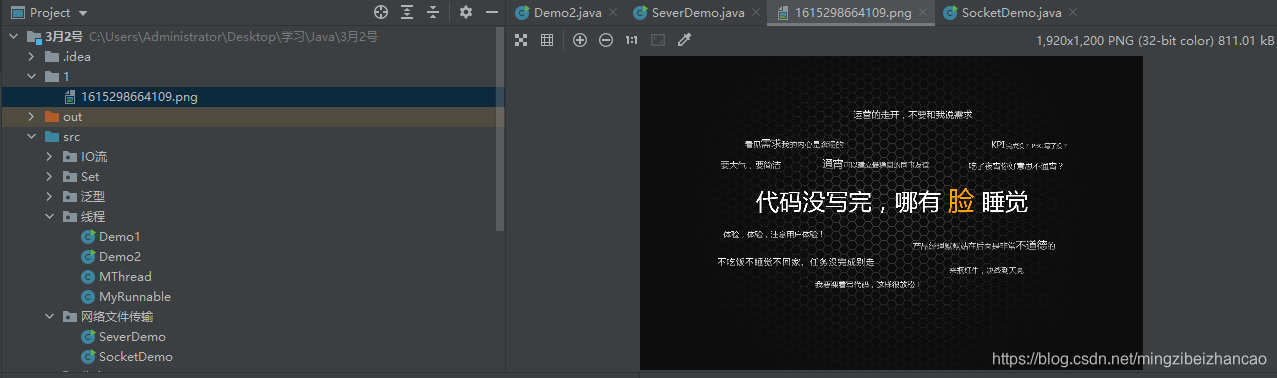Image resolution: width=1277 pixels, height=378 pixels.
Task: Select Demo2 class in project tree
Action: (119, 257)
